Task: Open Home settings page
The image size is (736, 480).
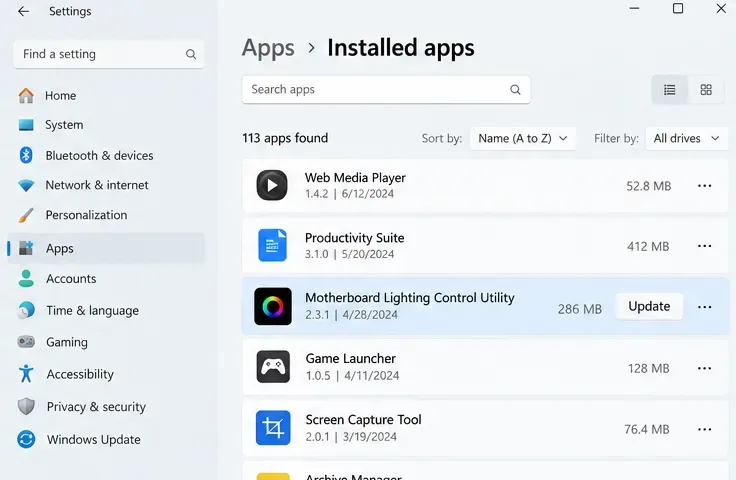Action: (x=107, y=95)
